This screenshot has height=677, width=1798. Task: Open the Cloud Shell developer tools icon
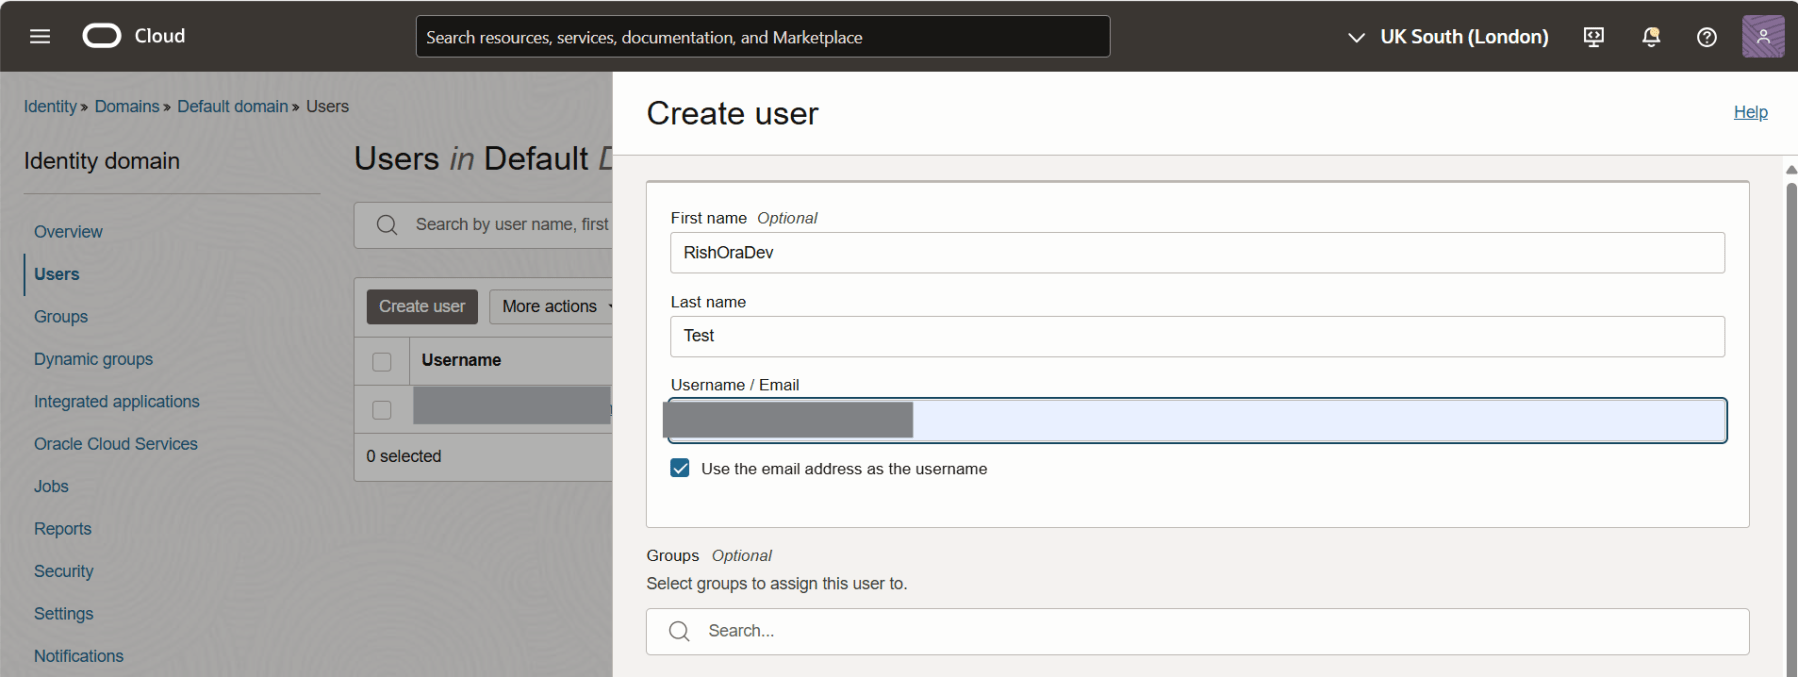click(1593, 37)
